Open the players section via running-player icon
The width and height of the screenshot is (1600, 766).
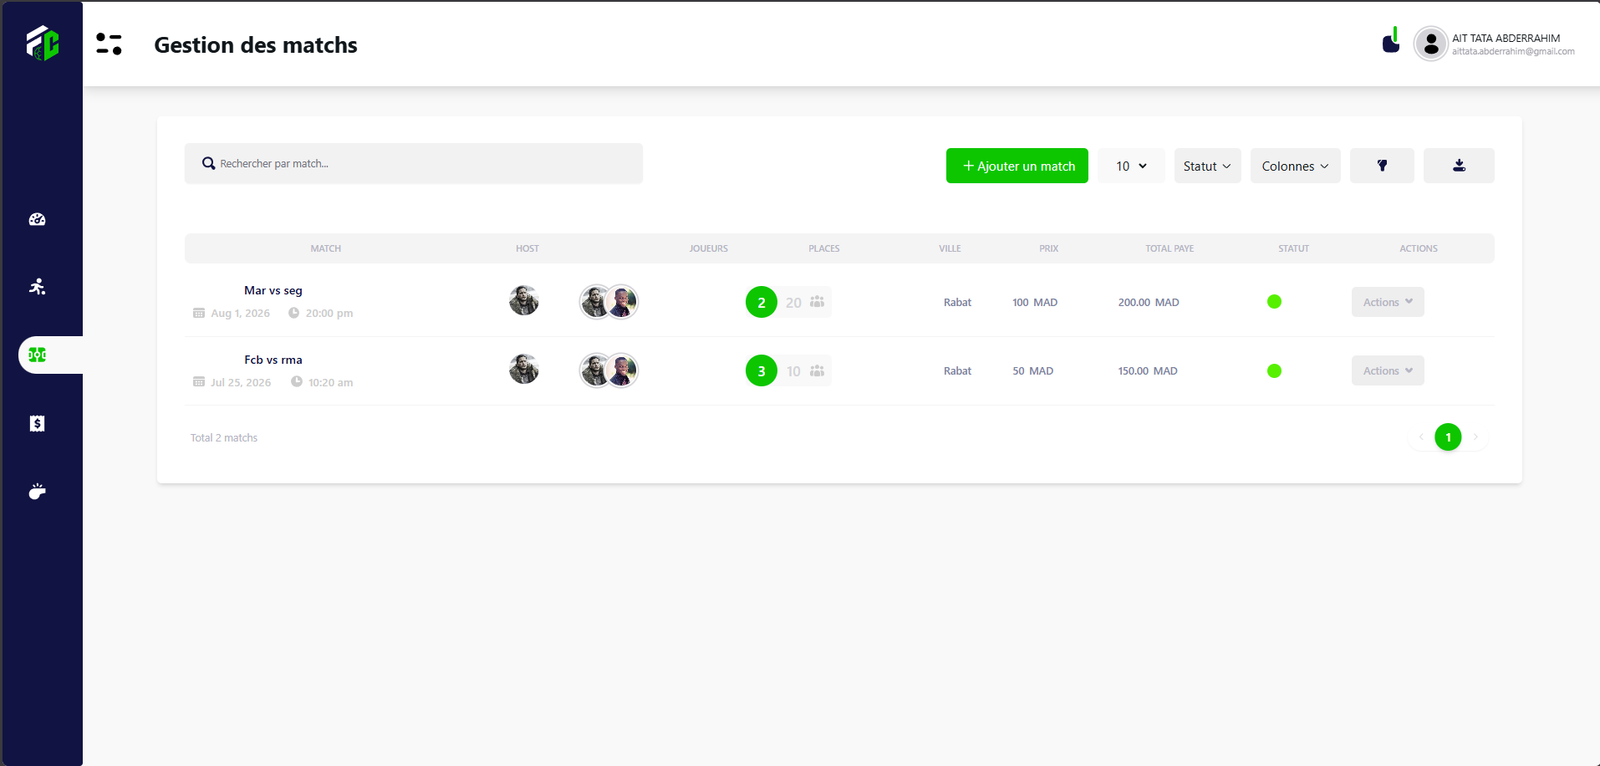[37, 287]
